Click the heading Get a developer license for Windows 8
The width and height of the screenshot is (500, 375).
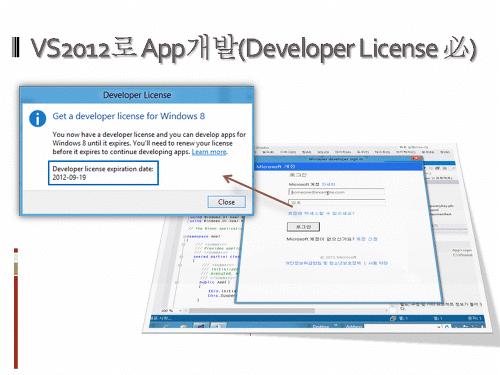[x=129, y=116]
